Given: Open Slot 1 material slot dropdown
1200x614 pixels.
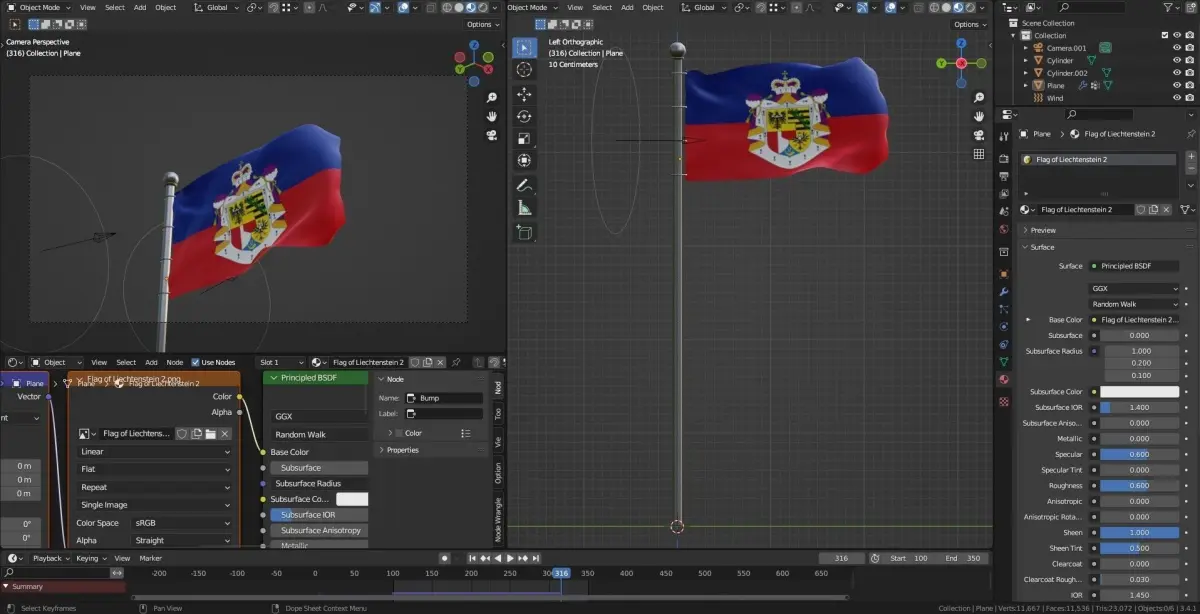Looking at the screenshot, I should [280, 362].
